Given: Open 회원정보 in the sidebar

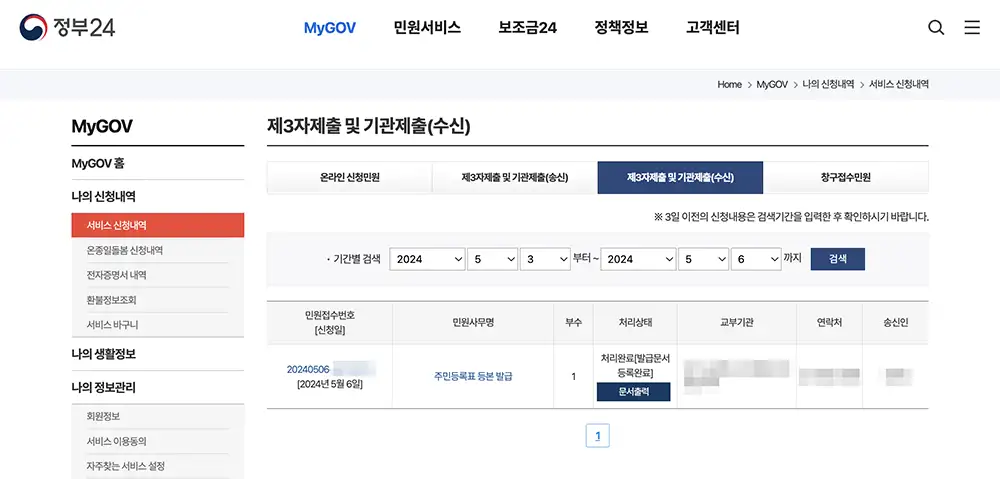Looking at the screenshot, I should pos(103,416).
